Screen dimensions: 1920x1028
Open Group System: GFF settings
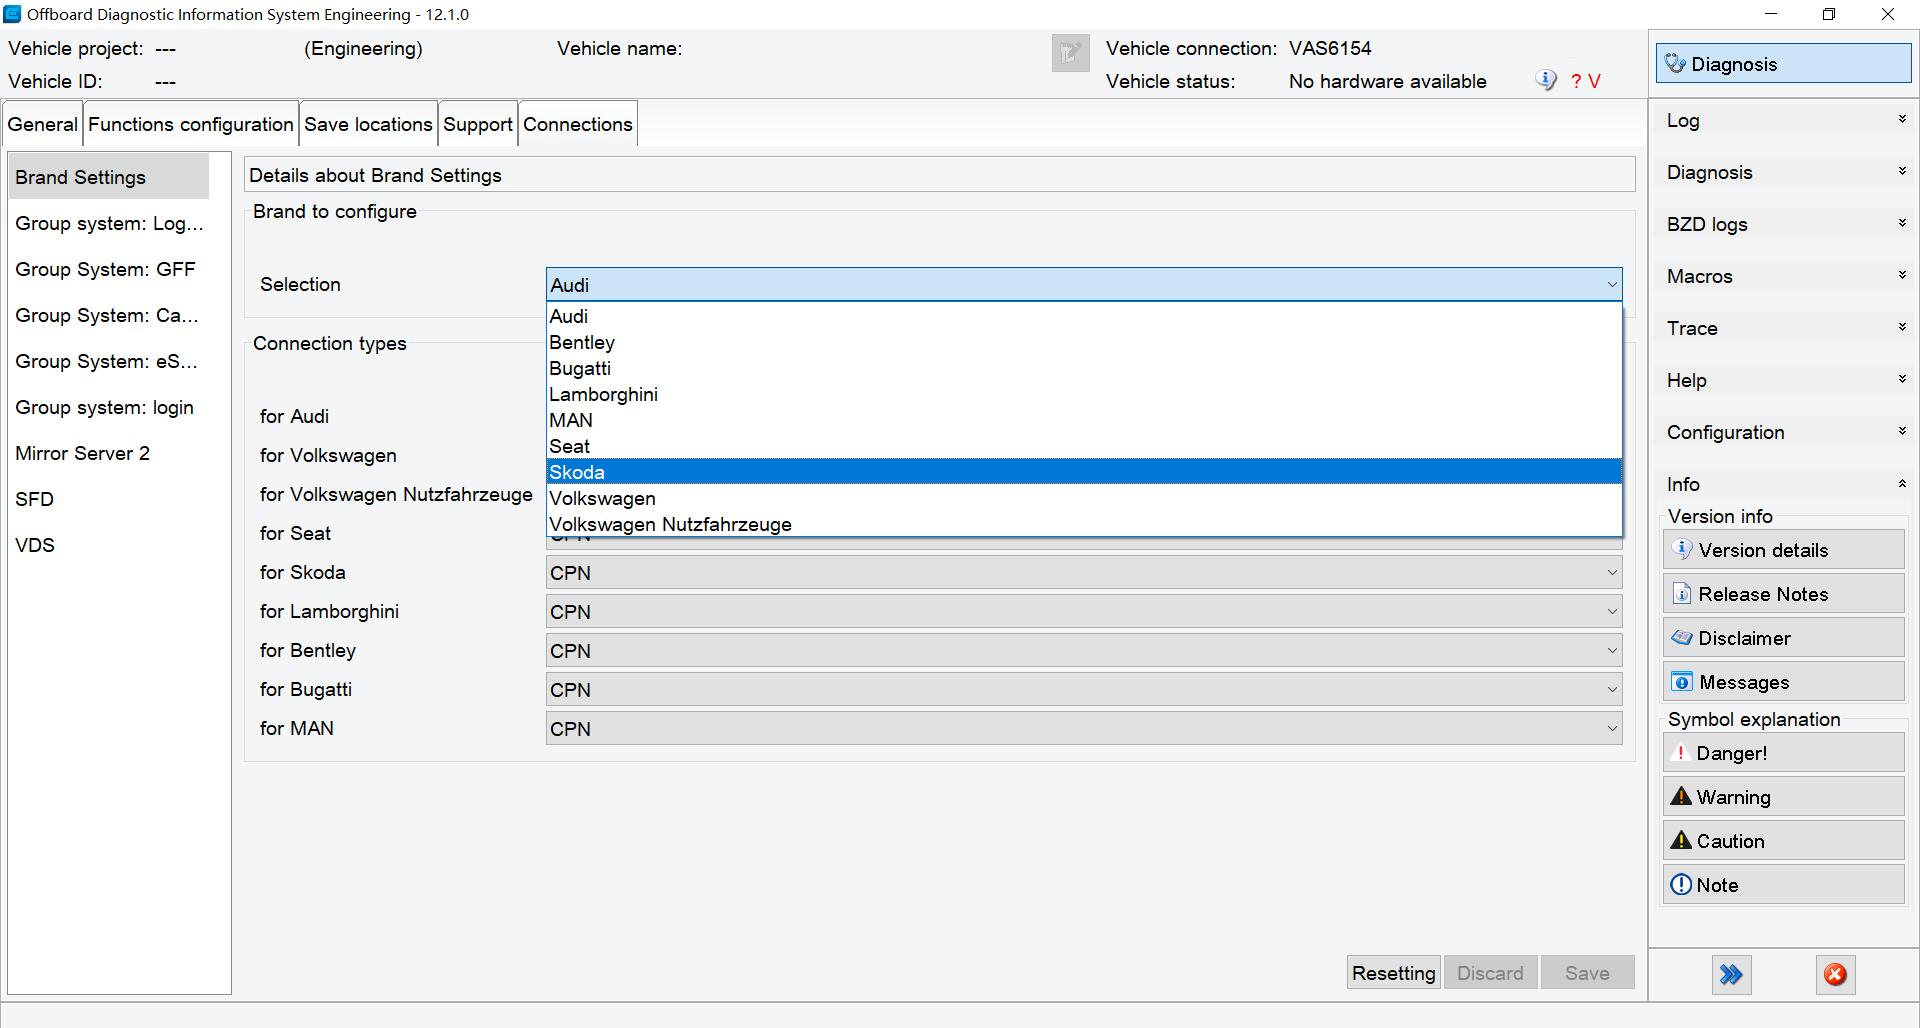[x=106, y=269]
